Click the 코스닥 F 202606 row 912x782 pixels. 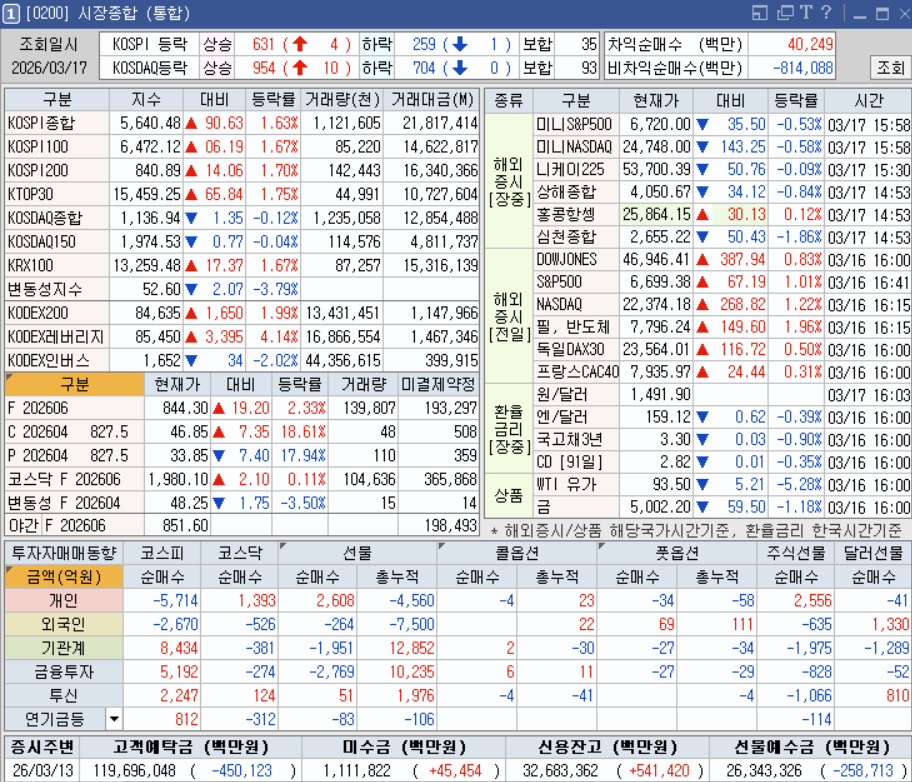coord(242,479)
